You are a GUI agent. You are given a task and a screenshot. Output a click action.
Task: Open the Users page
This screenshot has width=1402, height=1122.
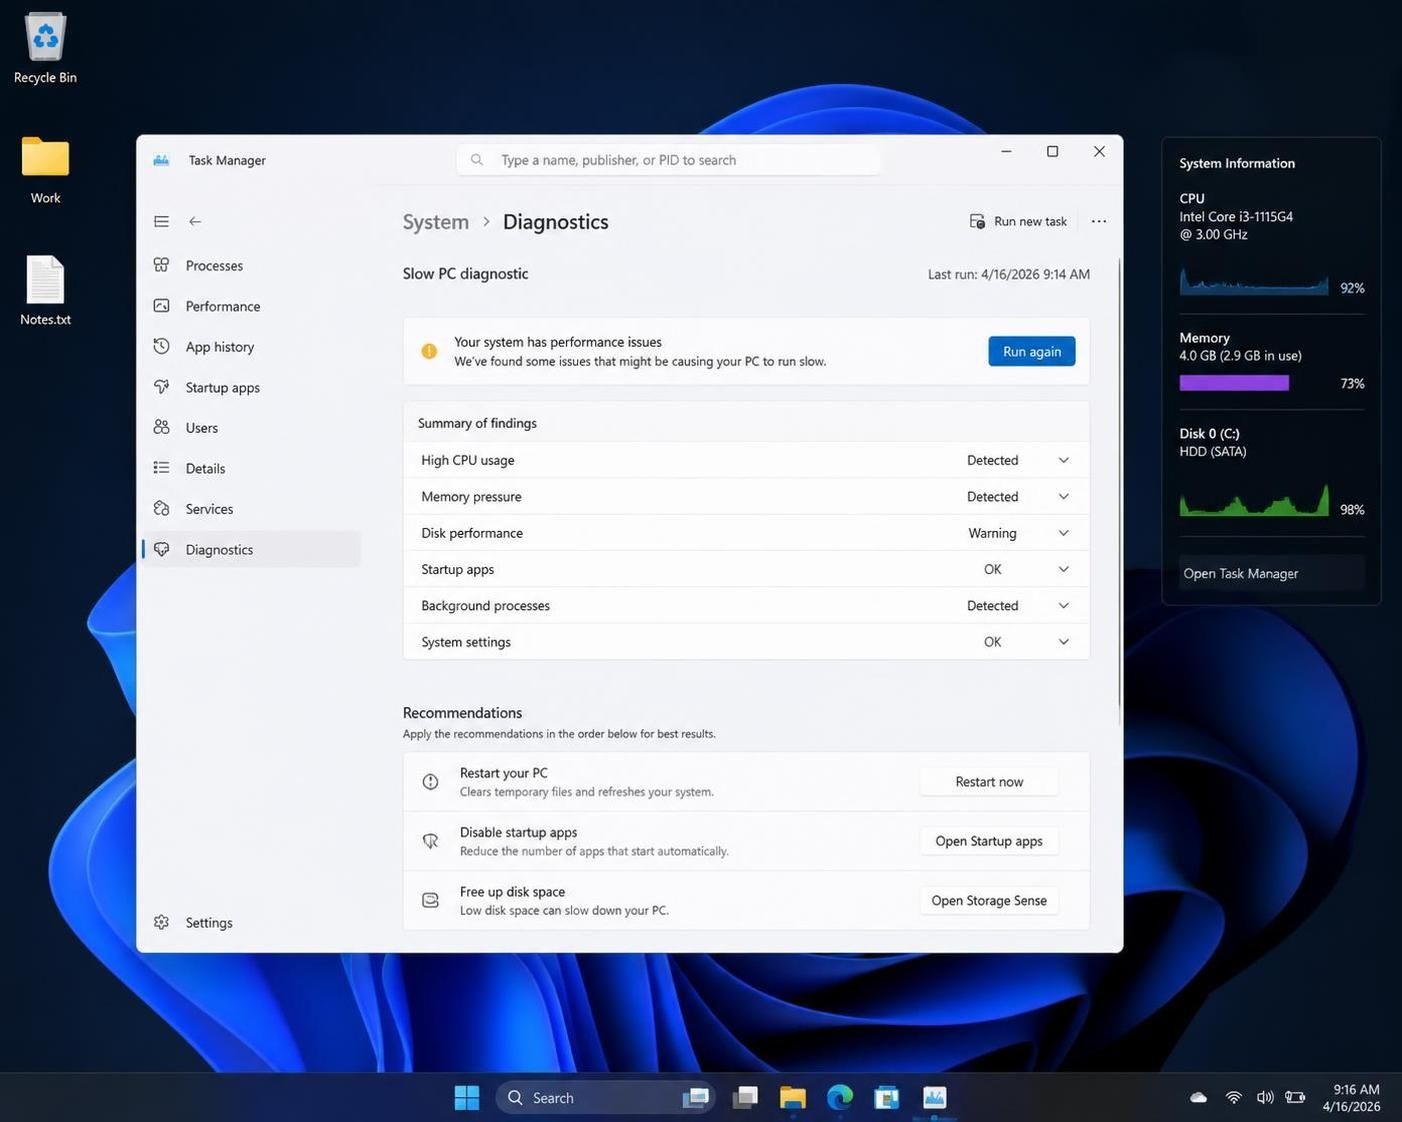(x=251, y=427)
